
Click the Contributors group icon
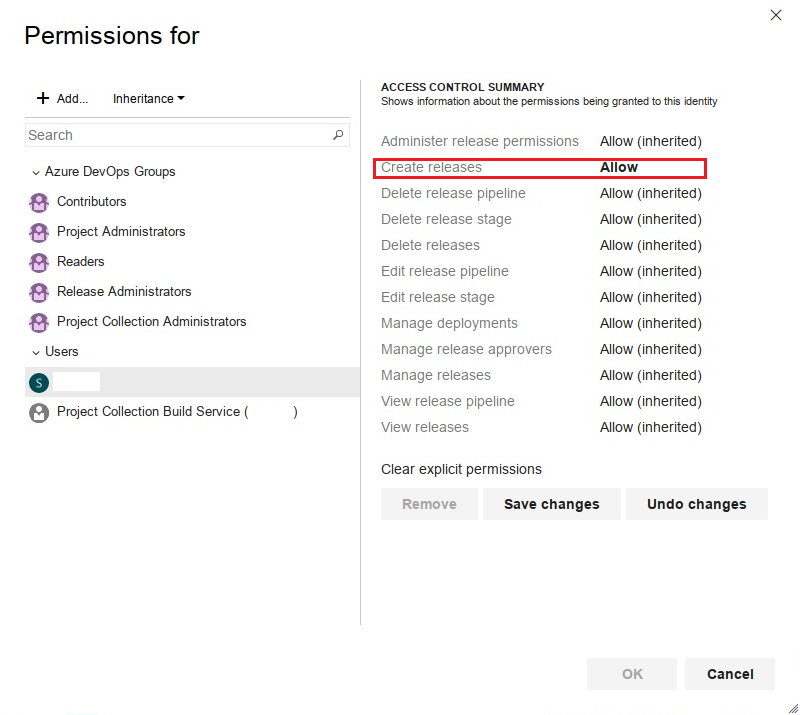point(39,202)
